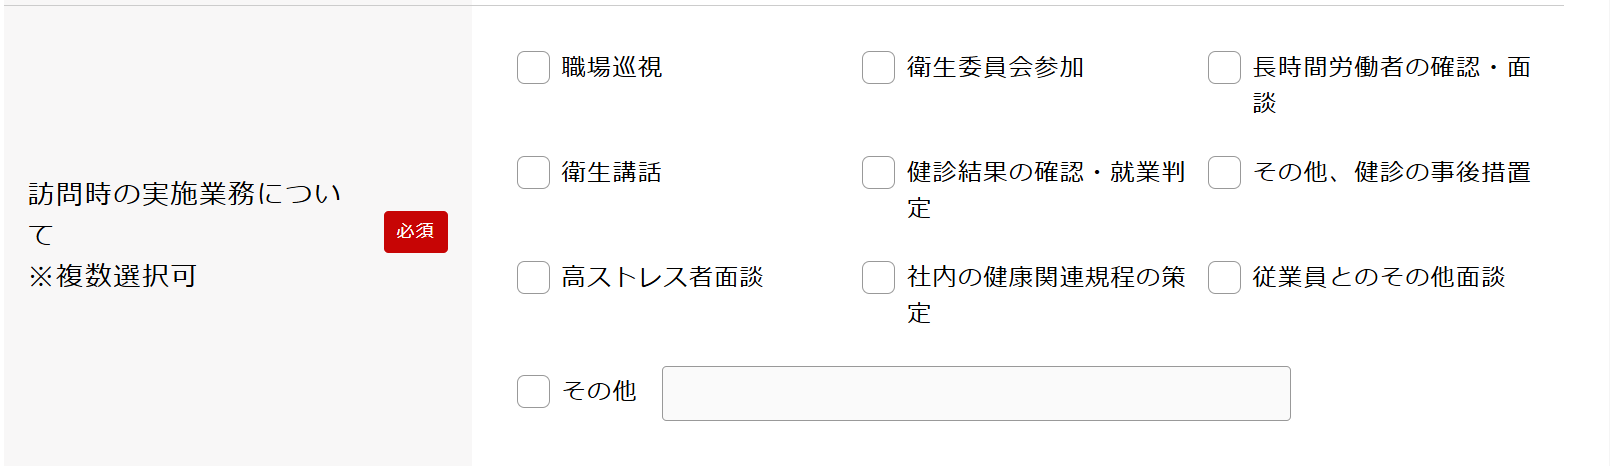Click the 訪問時の実施業務について heading text
Viewport: 1610px width, 466px height.
click(x=184, y=194)
